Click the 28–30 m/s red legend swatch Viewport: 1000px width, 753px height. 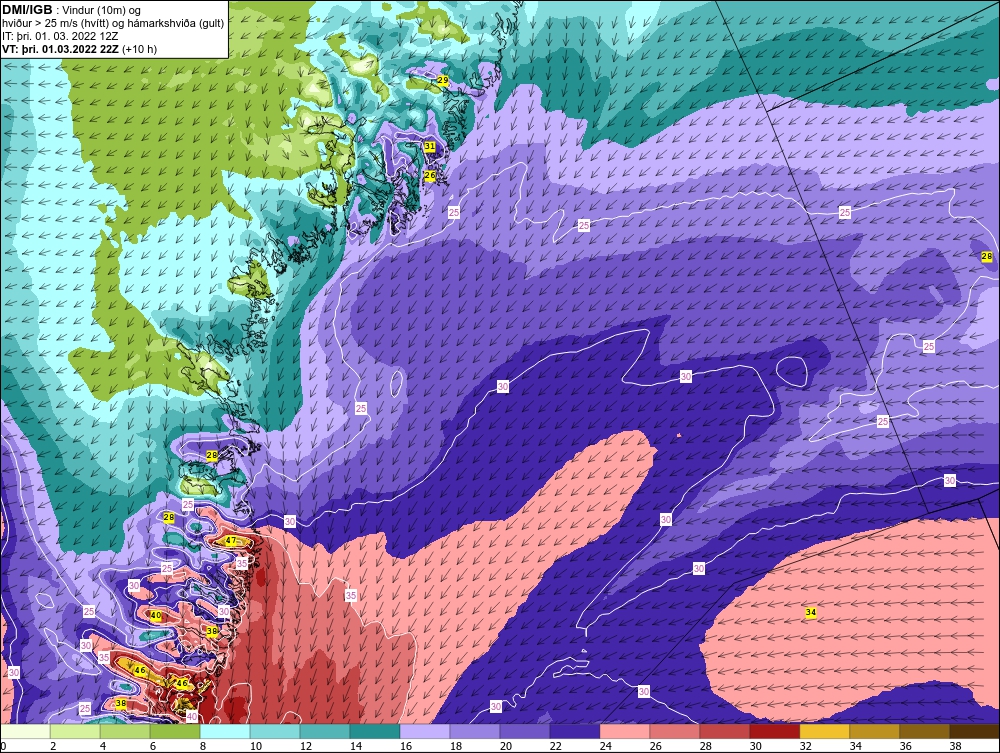[725, 731]
